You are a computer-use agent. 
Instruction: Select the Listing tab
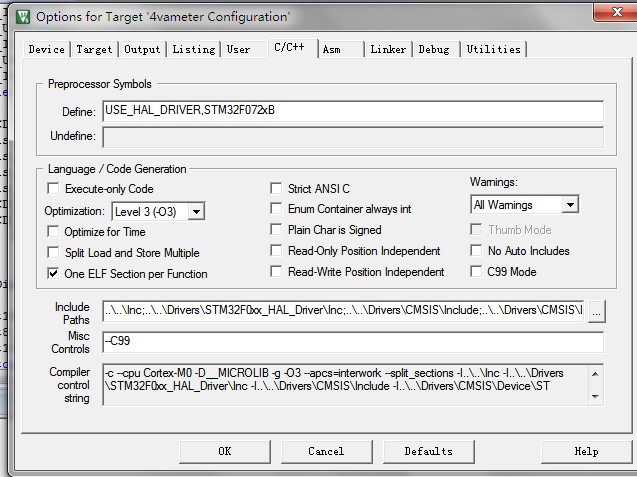pyautogui.click(x=194, y=50)
